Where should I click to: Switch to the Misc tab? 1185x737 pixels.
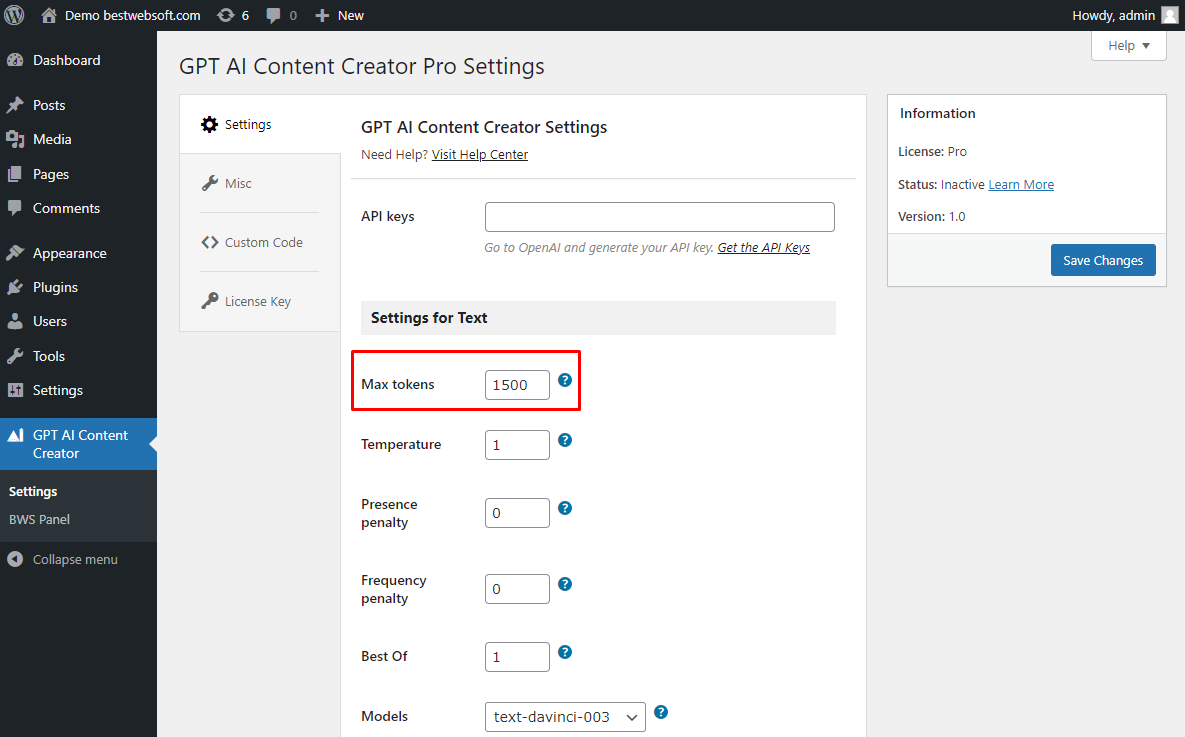(x=260, y=184)
